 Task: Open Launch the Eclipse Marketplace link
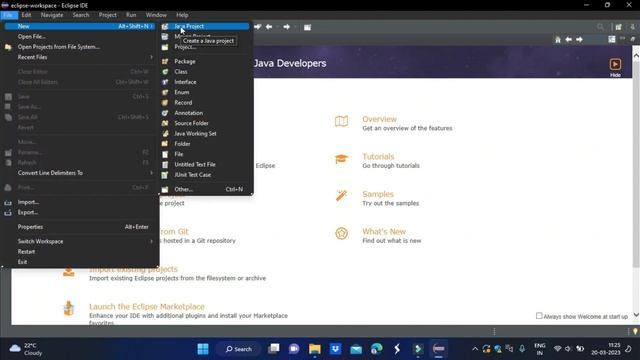pyautogui.click(x=147, y=307)
